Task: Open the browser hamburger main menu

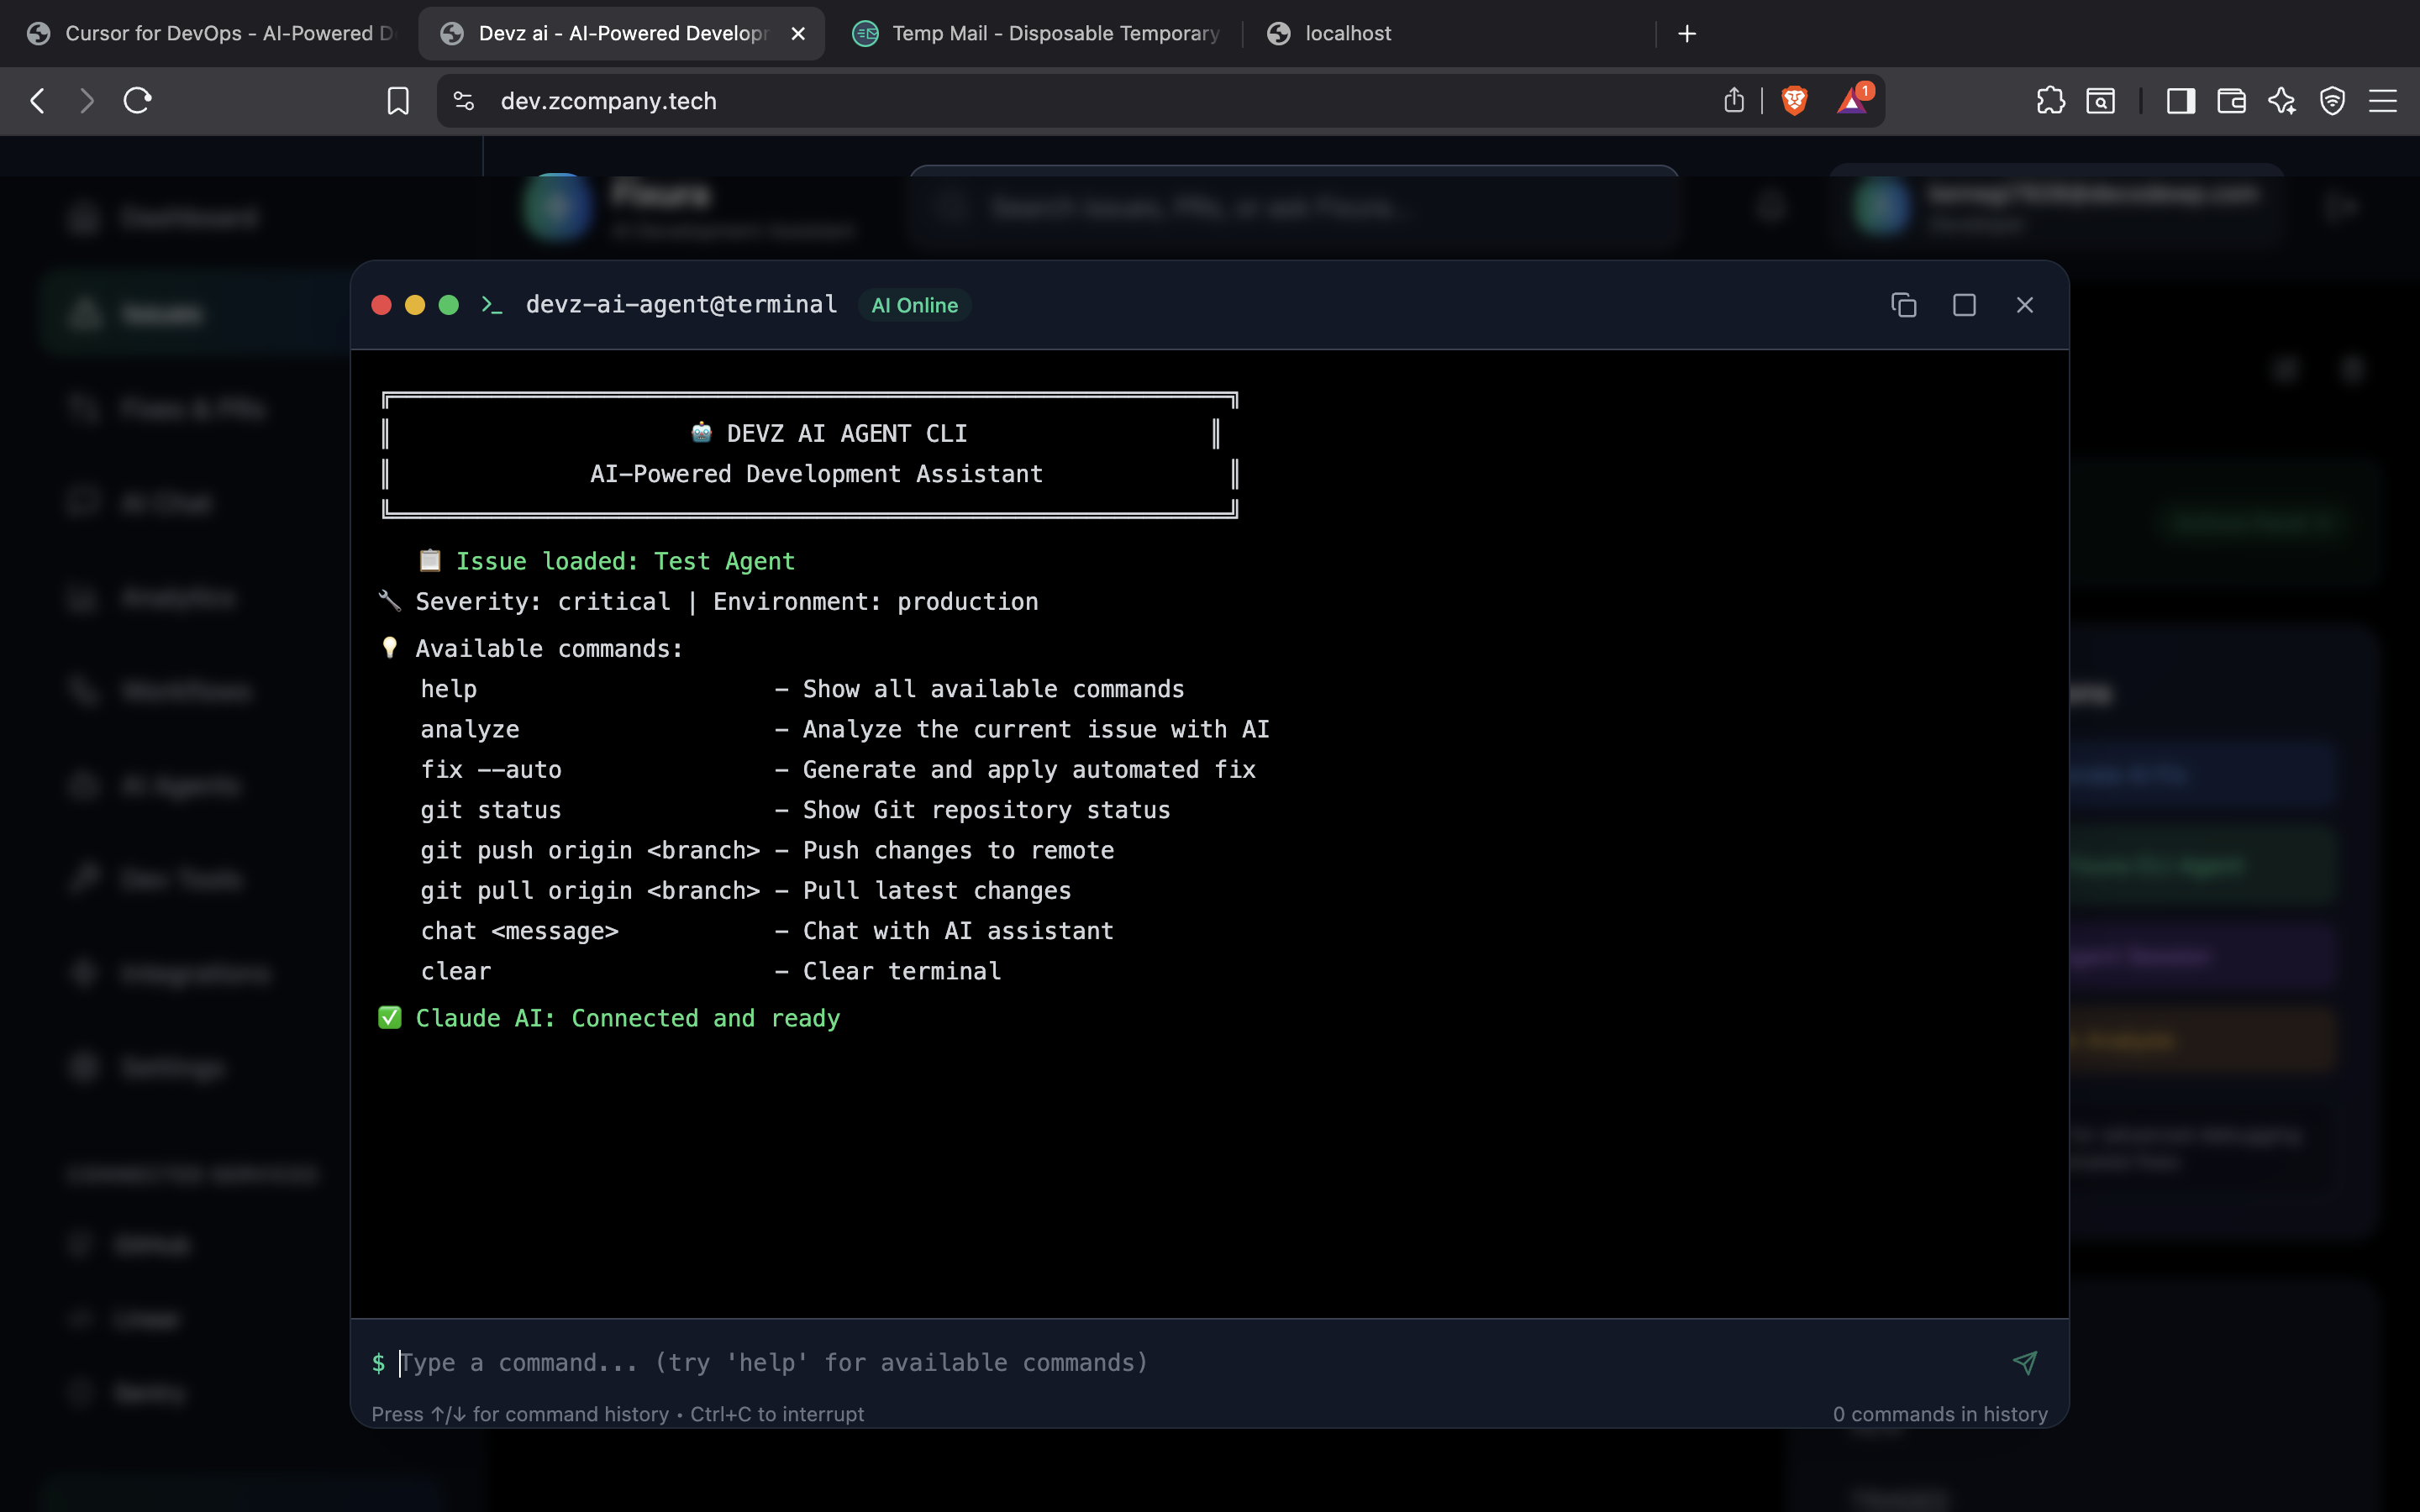Action: point(2383,101)
